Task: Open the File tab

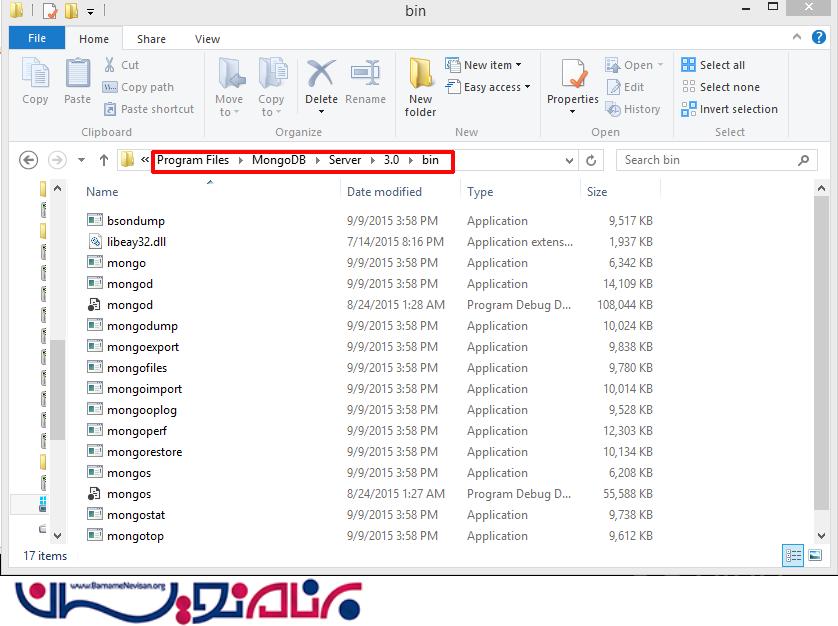Action: coord(37,38)
